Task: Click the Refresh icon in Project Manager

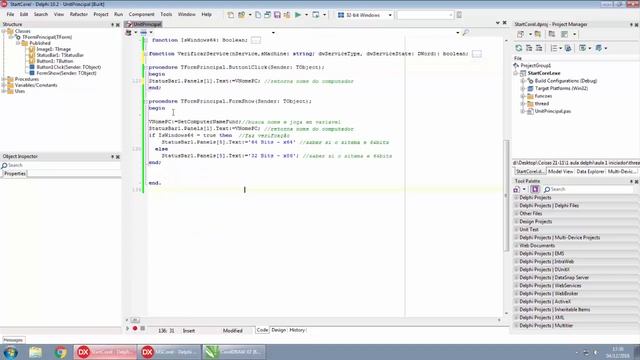Action: [519, 48]
